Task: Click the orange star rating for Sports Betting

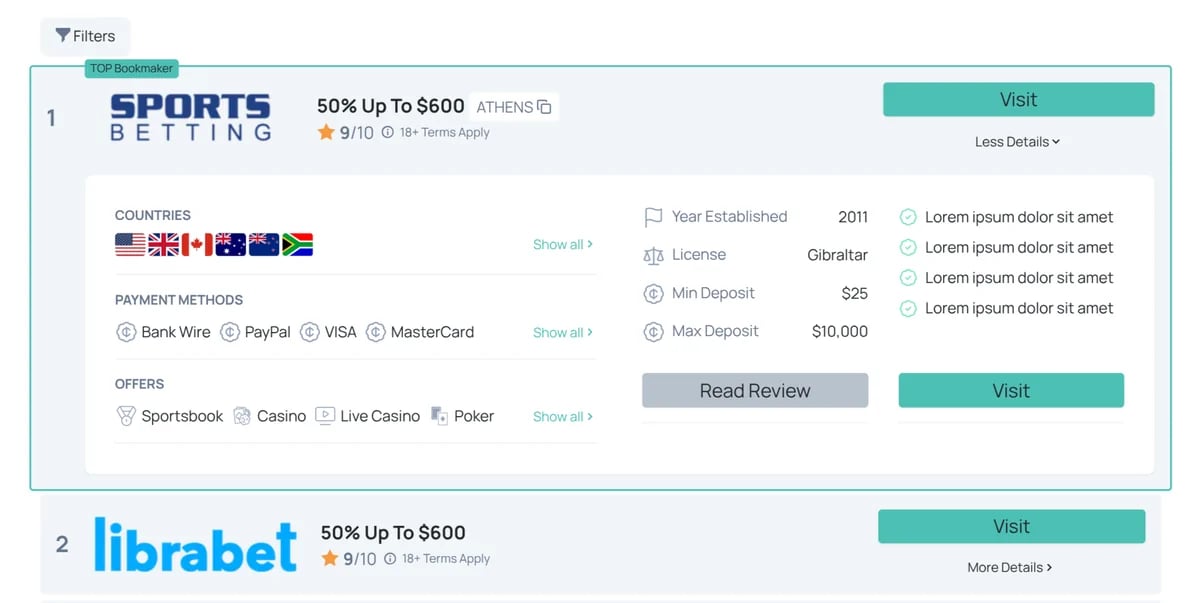Action: [x=326, y=132]
